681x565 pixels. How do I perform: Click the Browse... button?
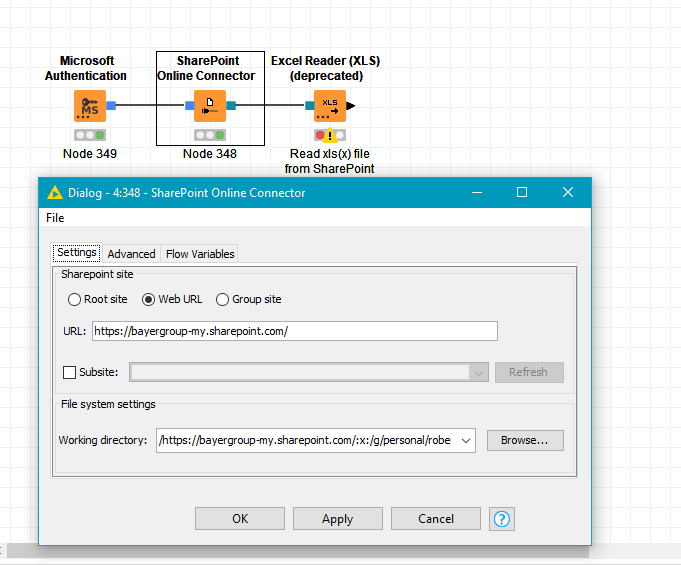point(525,440)
